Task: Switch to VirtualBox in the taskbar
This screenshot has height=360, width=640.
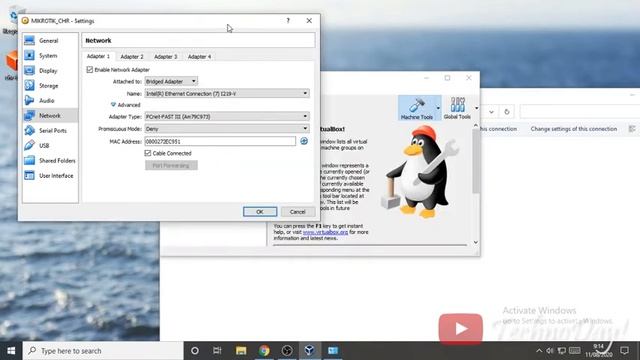Action: click(309, 351)
